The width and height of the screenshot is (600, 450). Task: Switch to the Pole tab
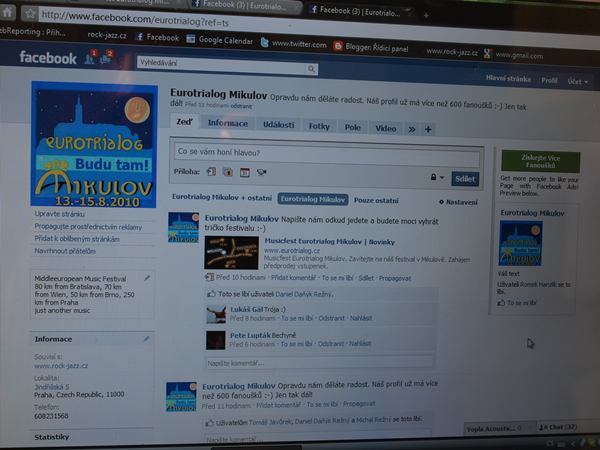tap(352, 127)
